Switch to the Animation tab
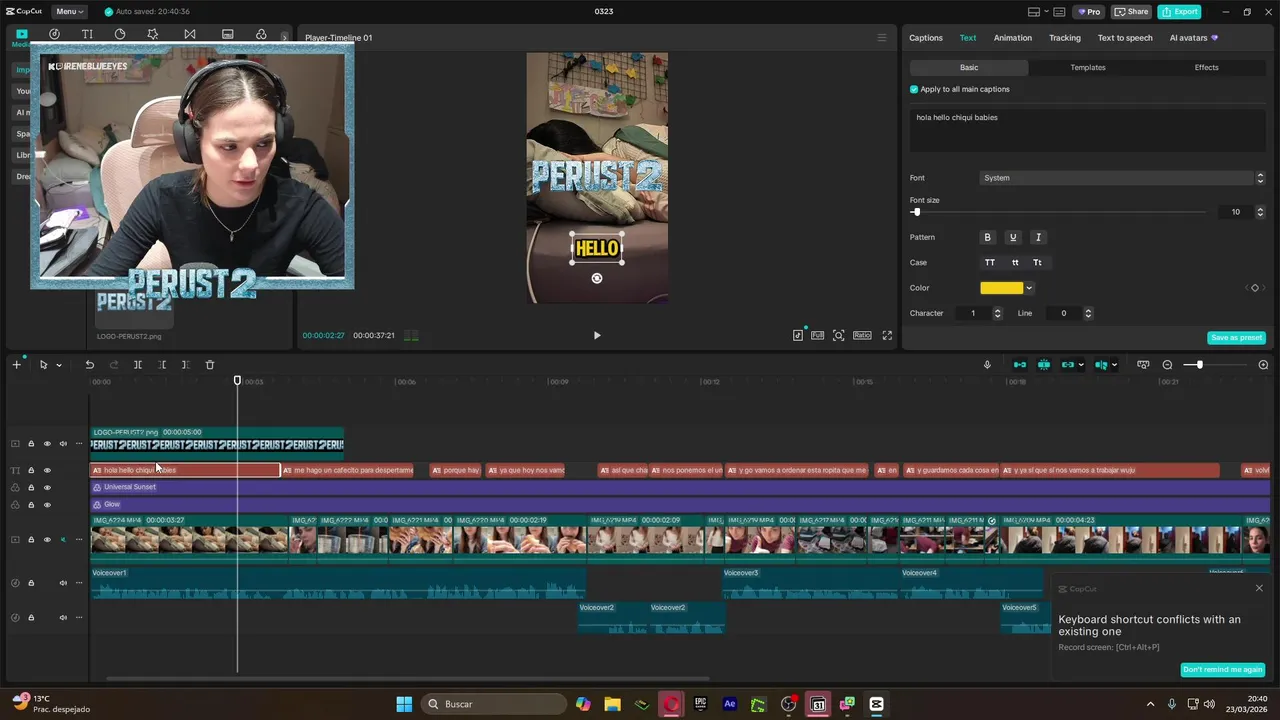 tap(1013, 38)
